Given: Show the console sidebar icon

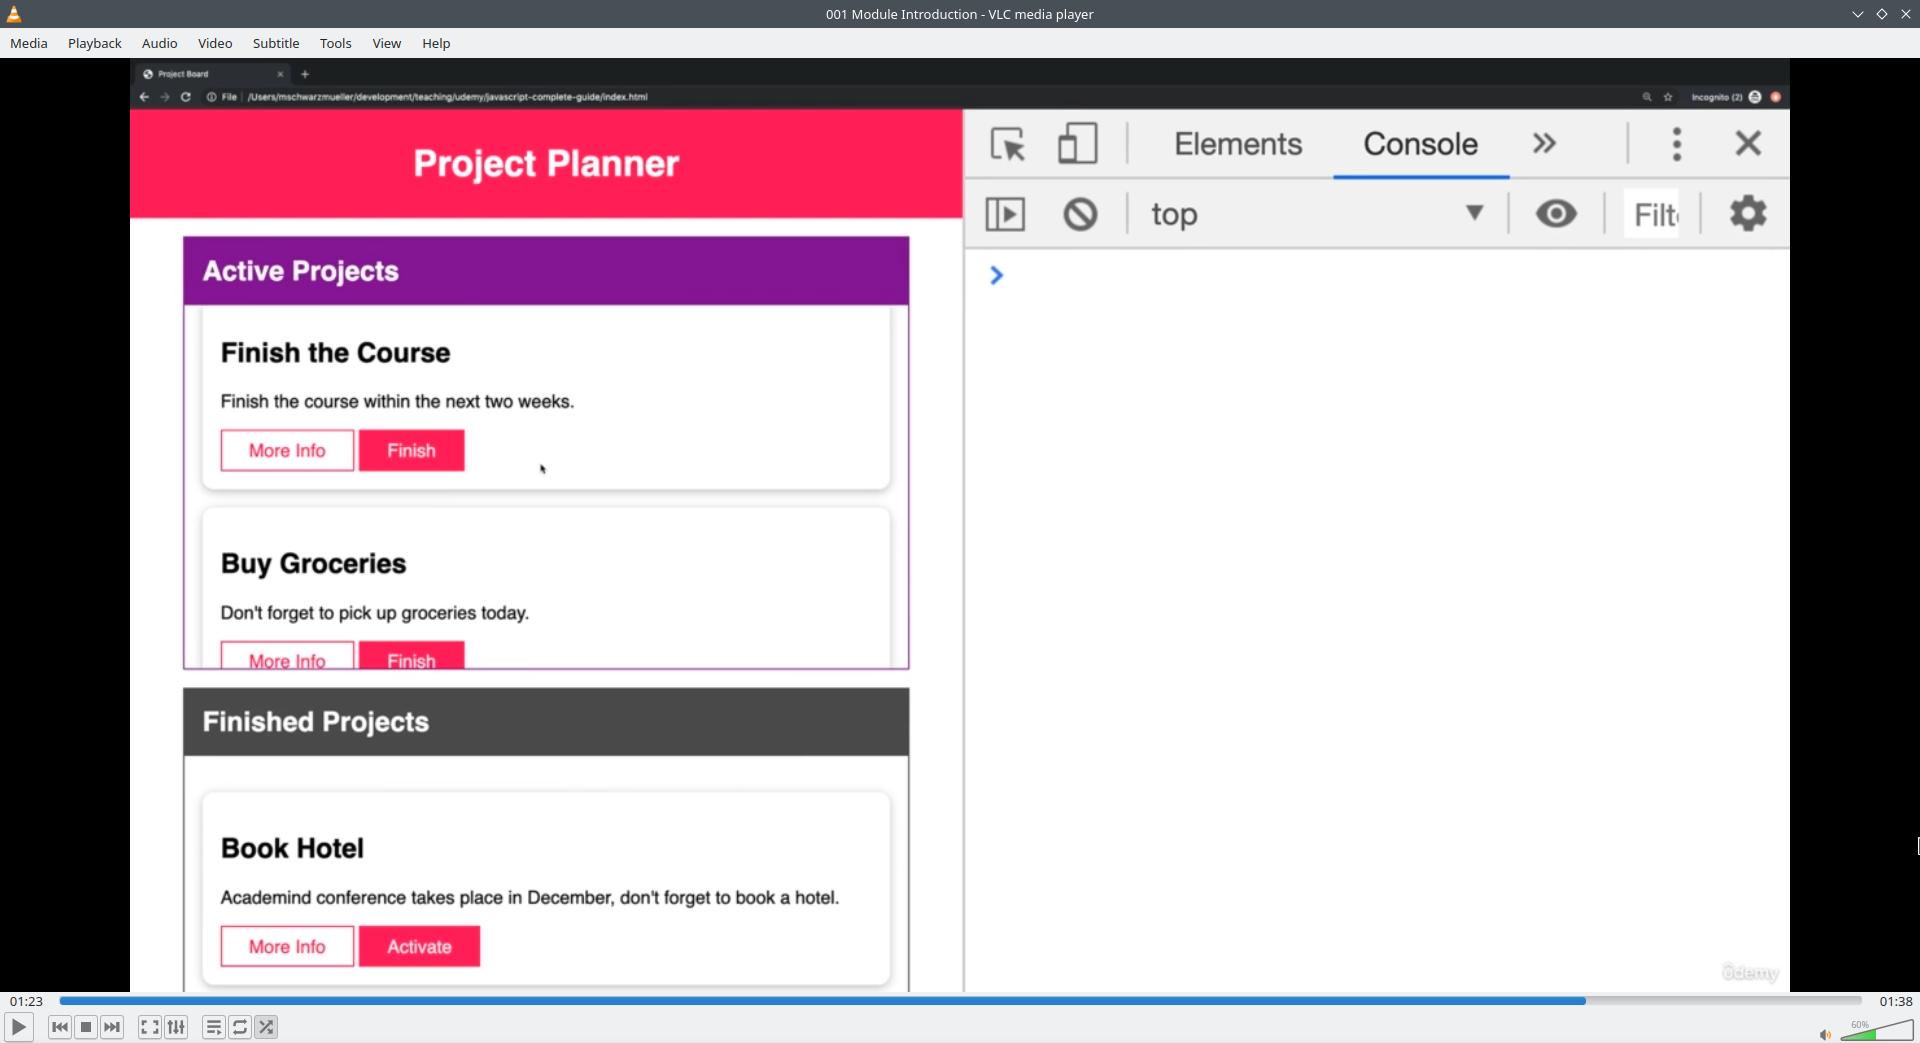Looking at the screenshot, I should point(1005,214).
